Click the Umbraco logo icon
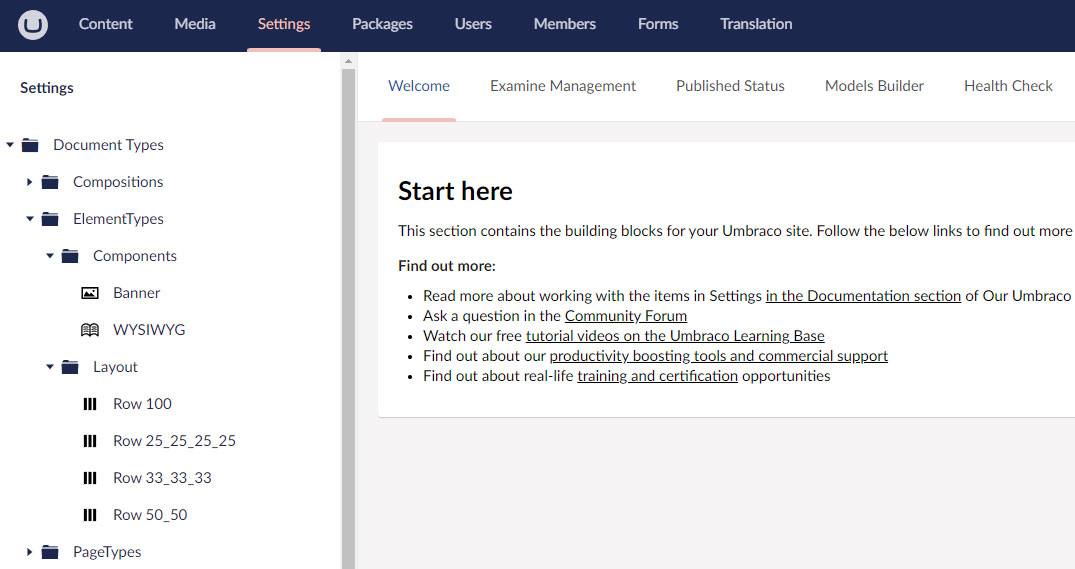Screen dimensions: 1075x569 pos(32,25)
